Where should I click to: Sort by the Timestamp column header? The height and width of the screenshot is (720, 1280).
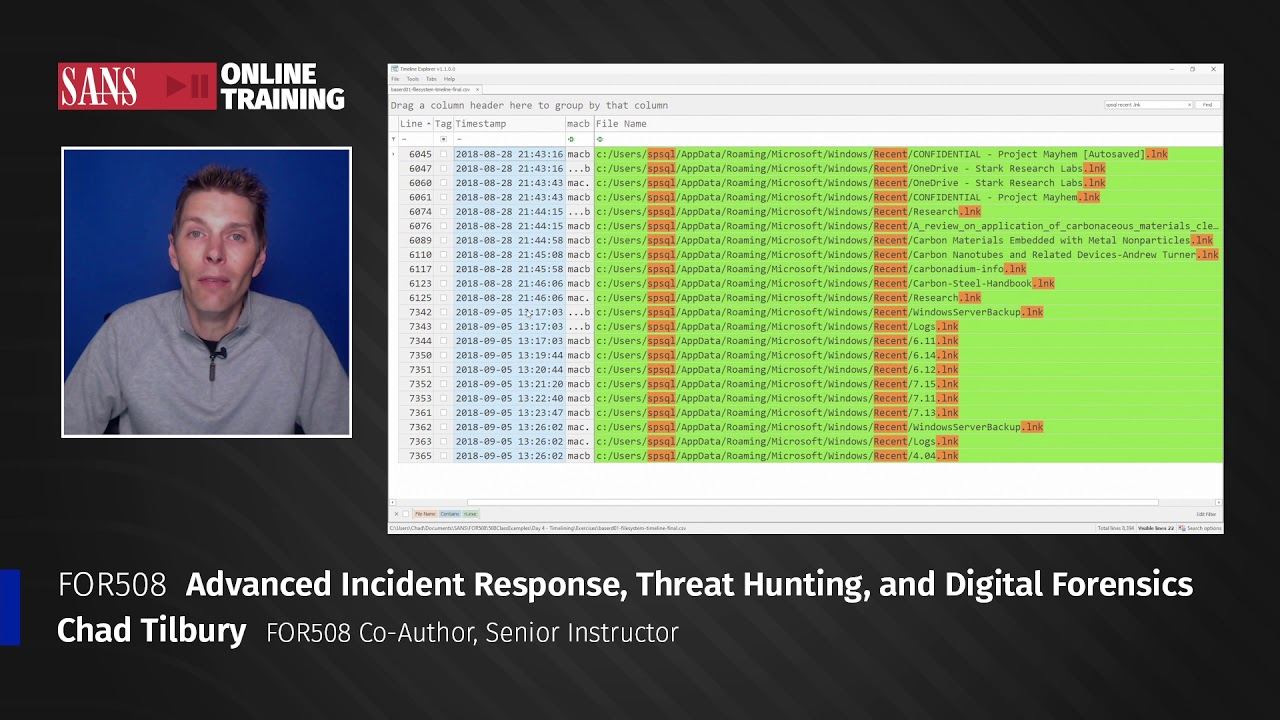coord(509,124)
